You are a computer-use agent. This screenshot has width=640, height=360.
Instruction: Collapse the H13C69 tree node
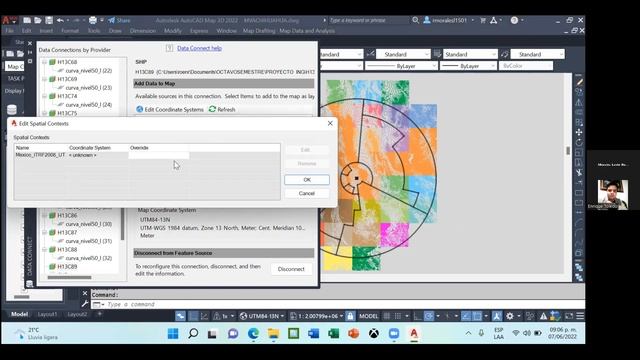point(44,79)
